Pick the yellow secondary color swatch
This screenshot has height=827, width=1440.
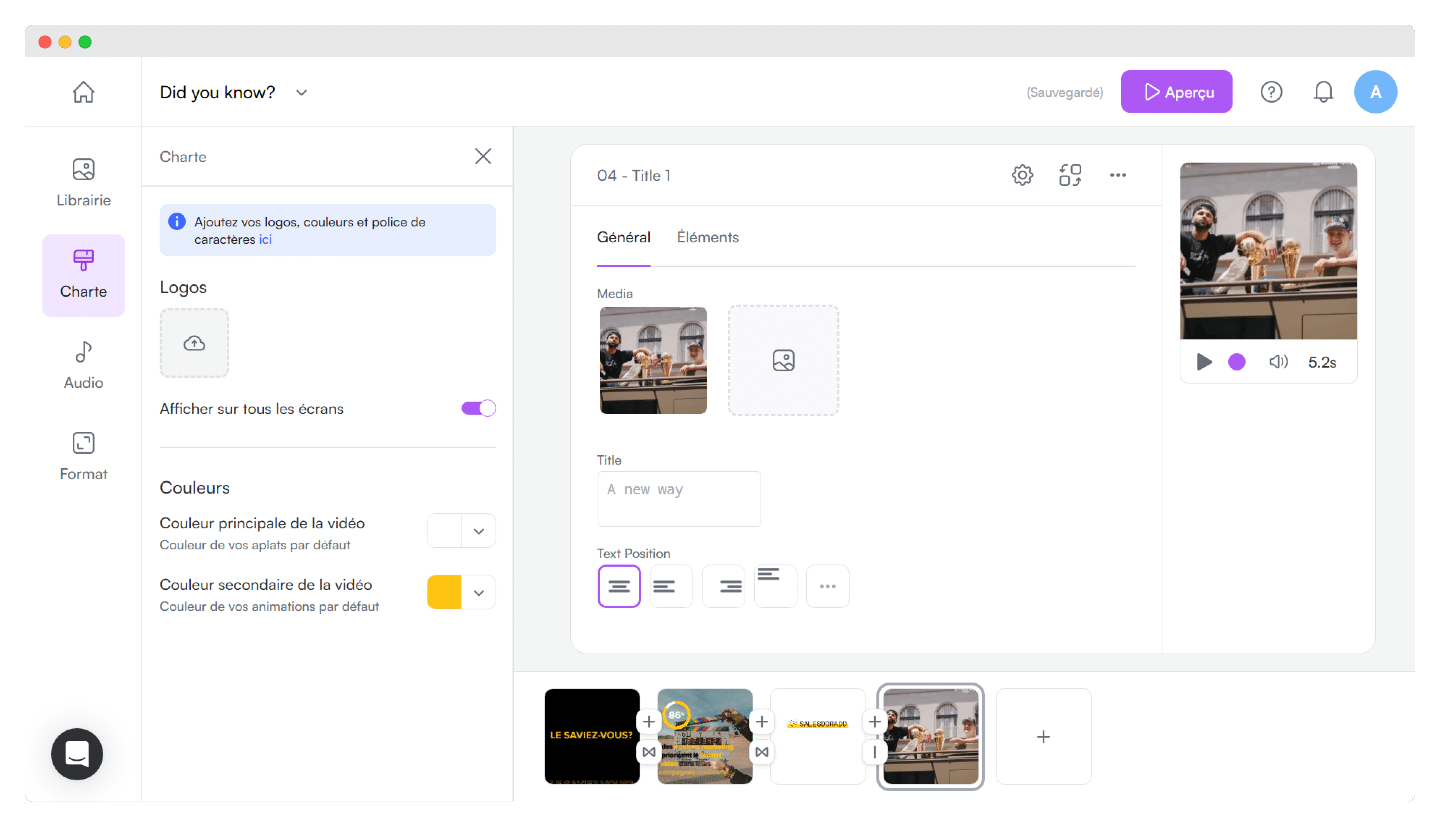(x=444, y=592)
